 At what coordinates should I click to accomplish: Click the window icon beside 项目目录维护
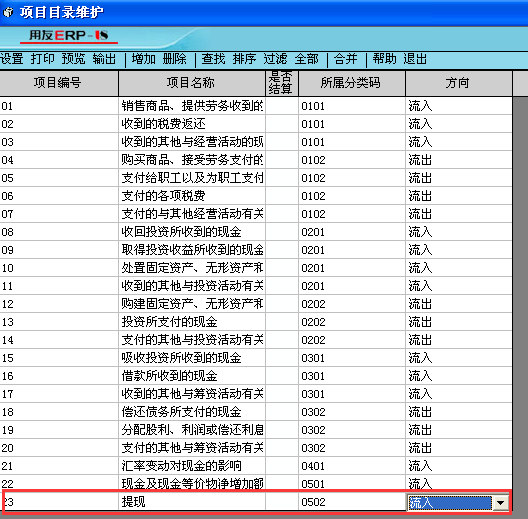[x=8, y=12]
